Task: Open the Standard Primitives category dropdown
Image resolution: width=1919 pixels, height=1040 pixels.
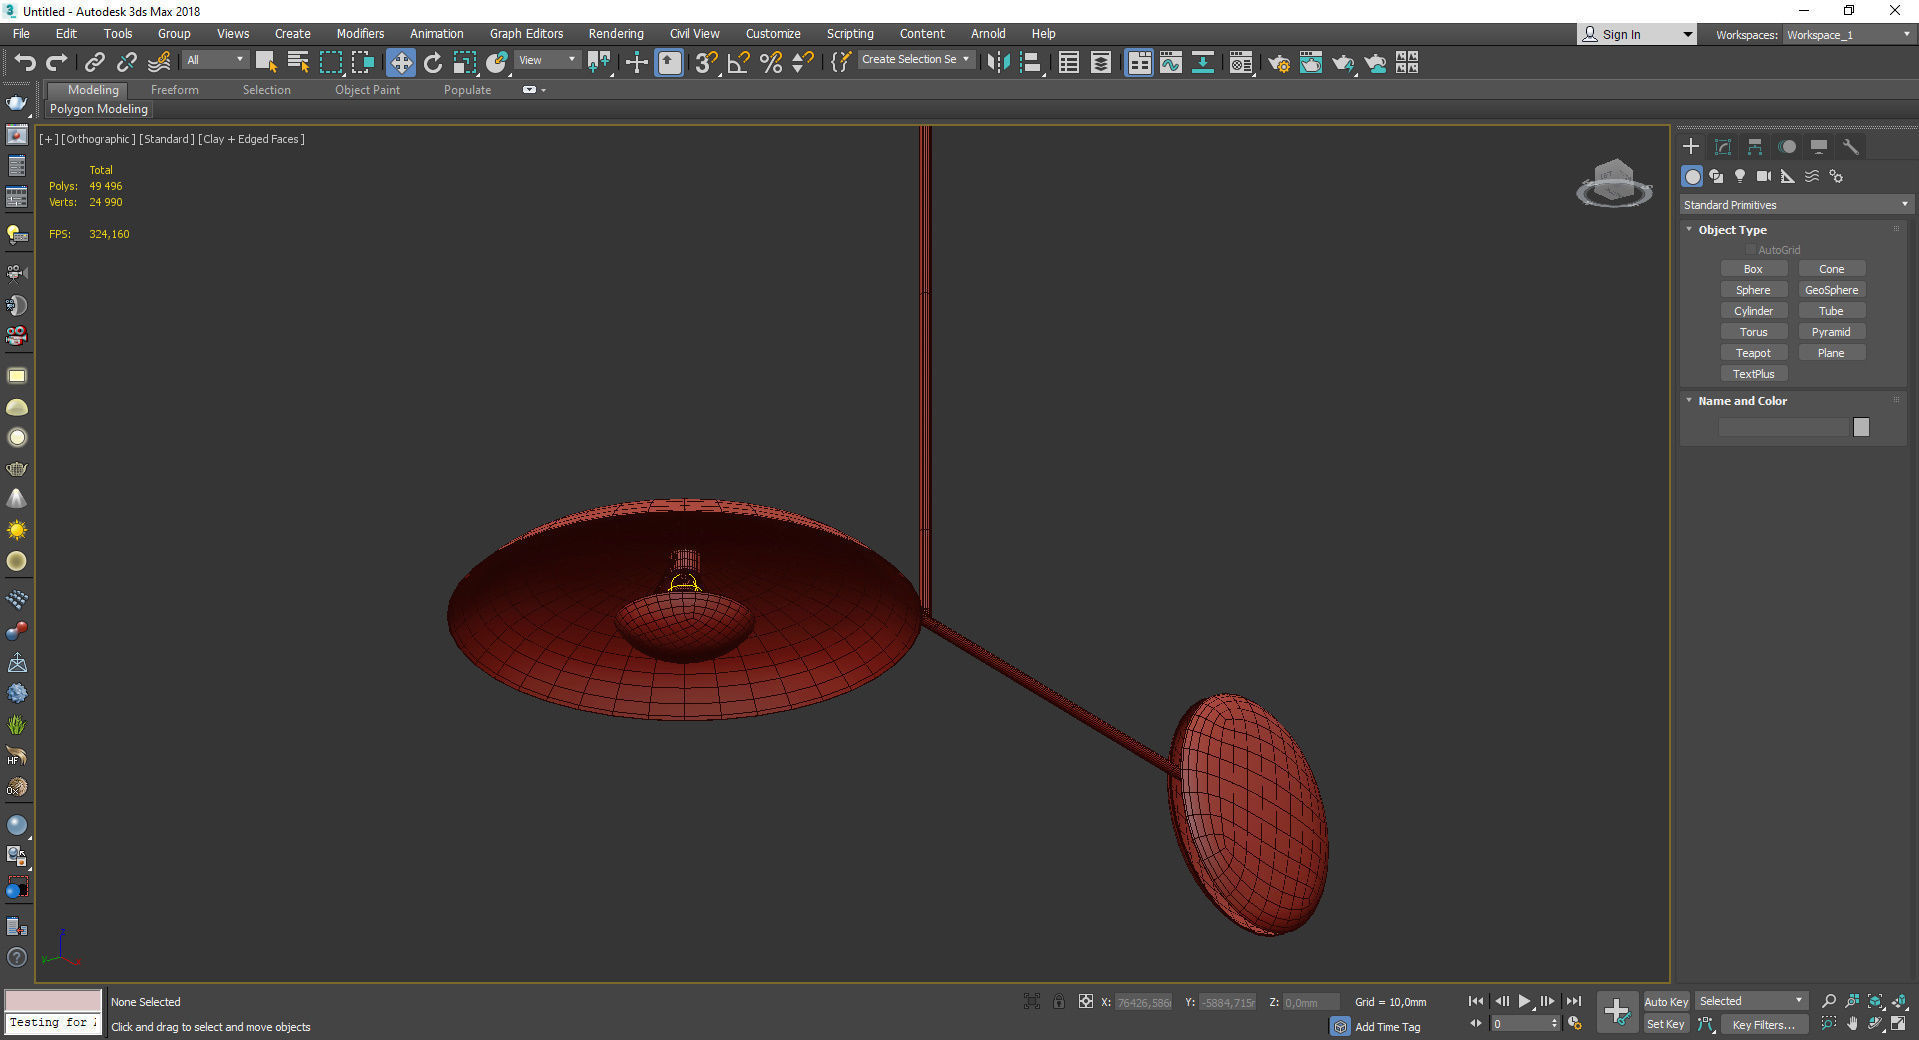Action: [x=1796, y=205]
